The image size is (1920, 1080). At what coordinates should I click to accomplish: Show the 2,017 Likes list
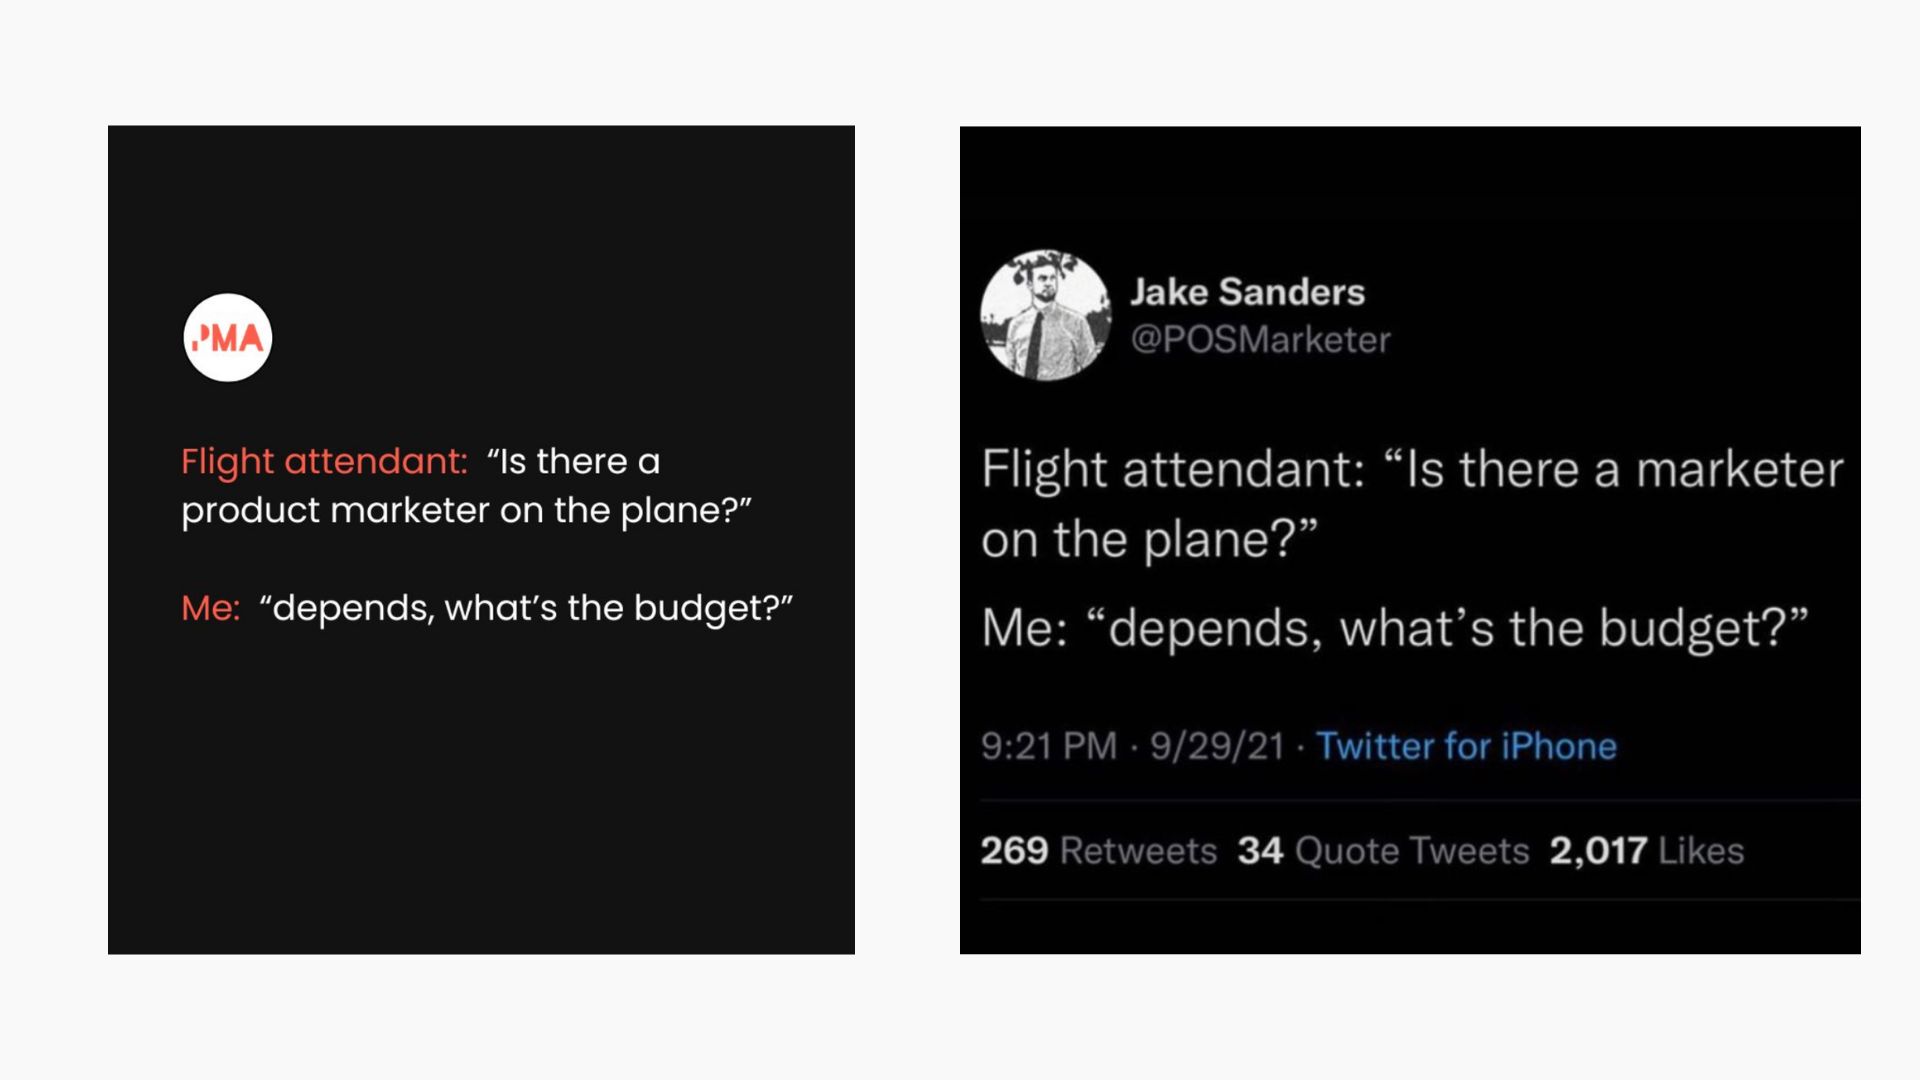pyautogui.click(x=1646, y=850)
